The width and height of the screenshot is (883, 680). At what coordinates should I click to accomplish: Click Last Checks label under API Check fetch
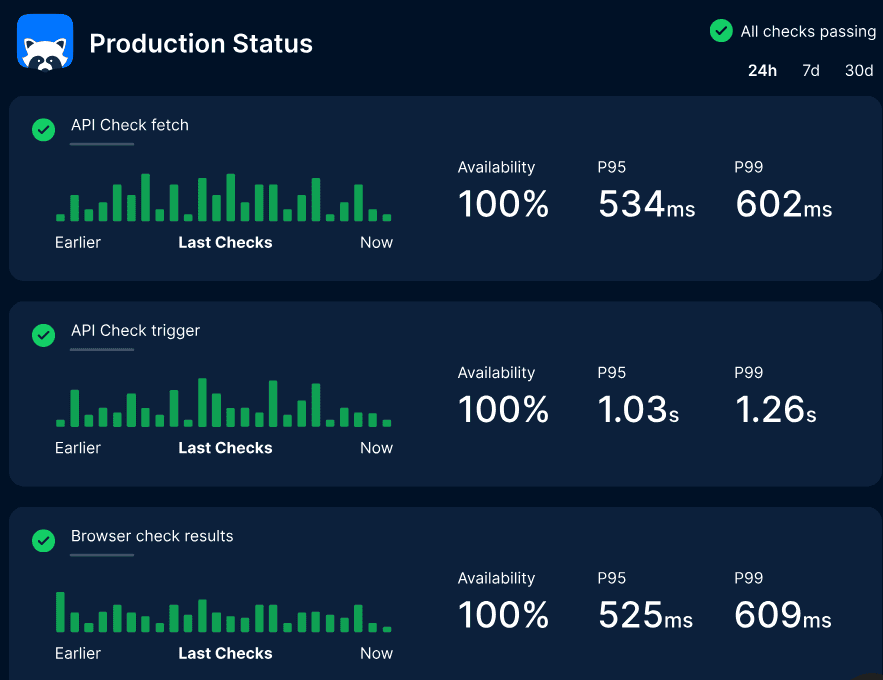point(225,243)
